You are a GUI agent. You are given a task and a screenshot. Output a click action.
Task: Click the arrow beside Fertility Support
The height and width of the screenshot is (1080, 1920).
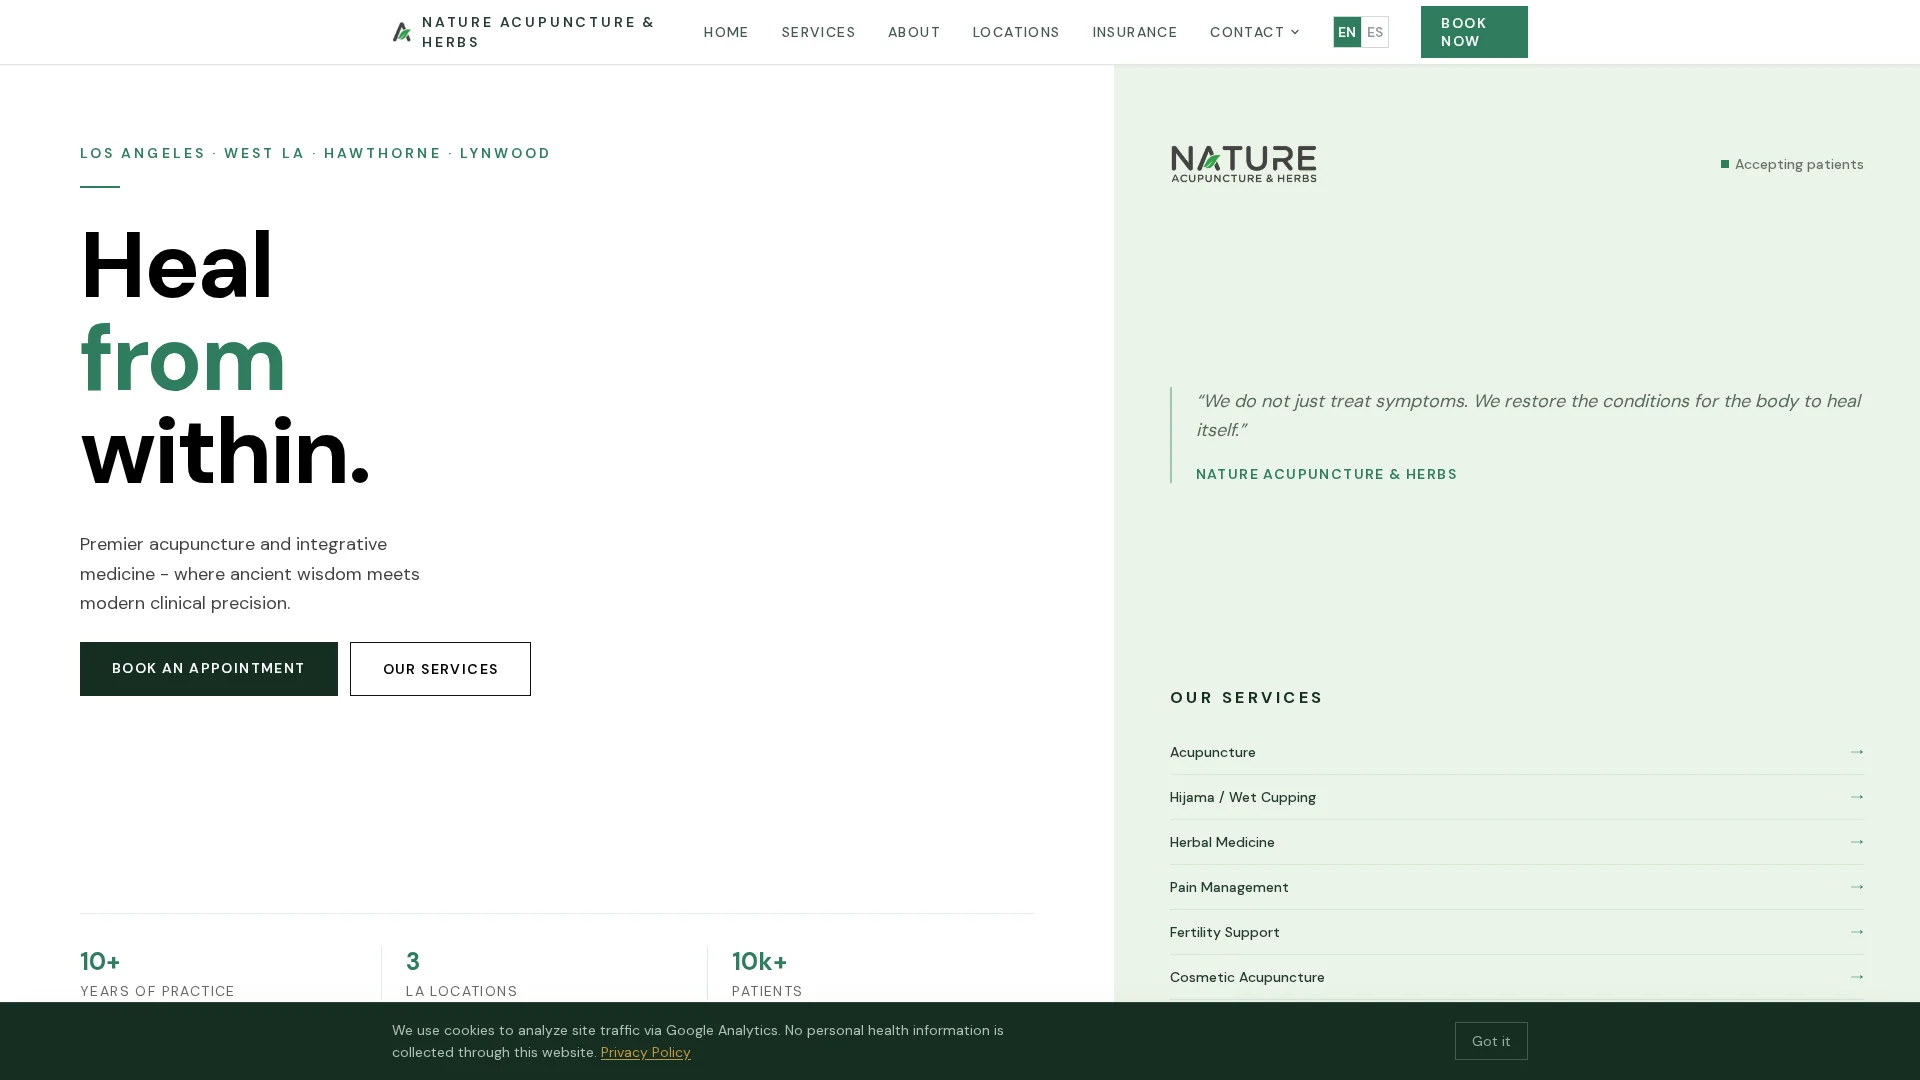(x=1856, y=932)
